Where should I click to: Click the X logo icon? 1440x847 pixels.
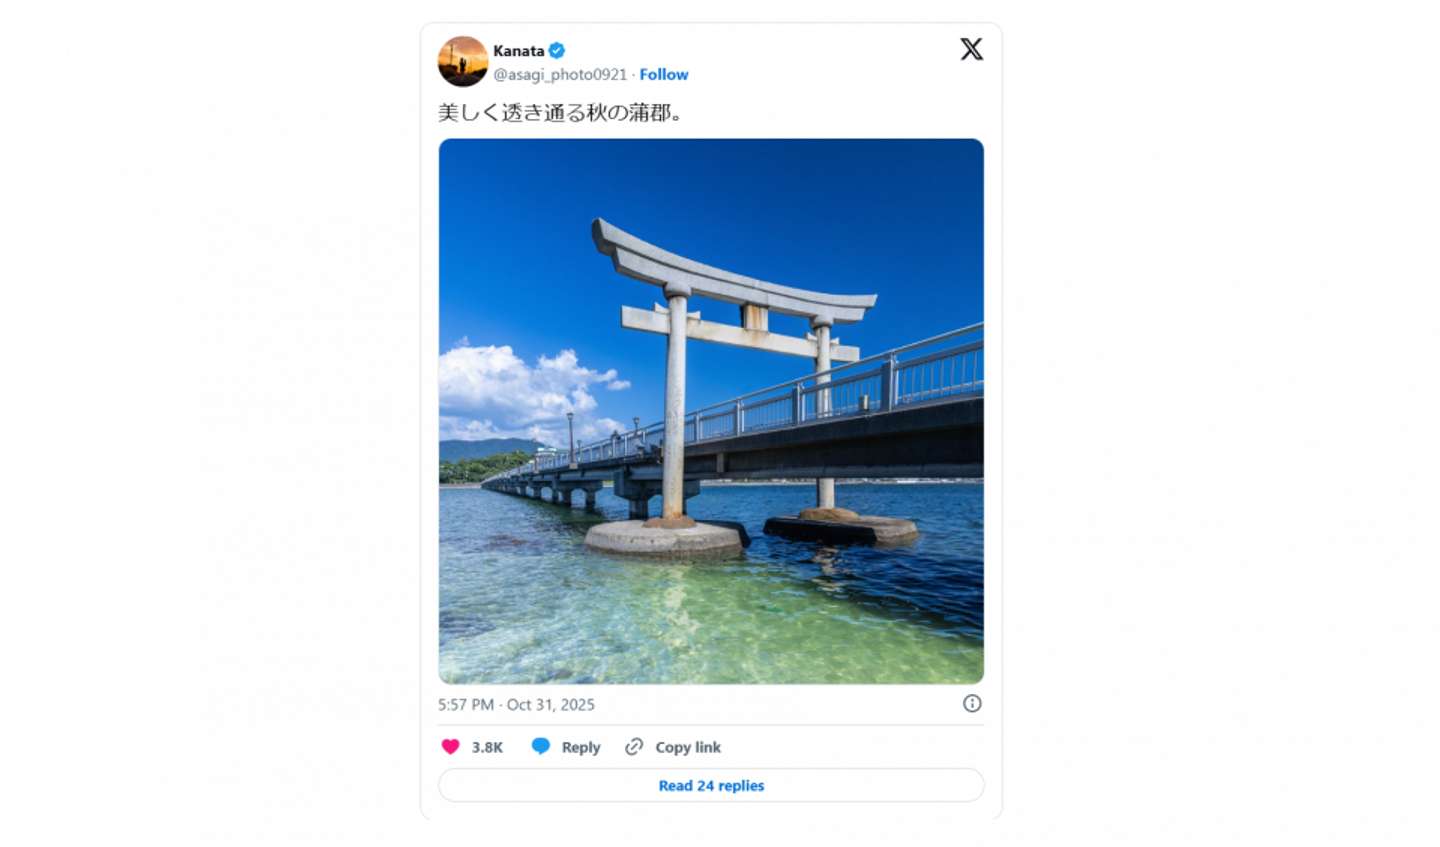click(x=971, y=49)
